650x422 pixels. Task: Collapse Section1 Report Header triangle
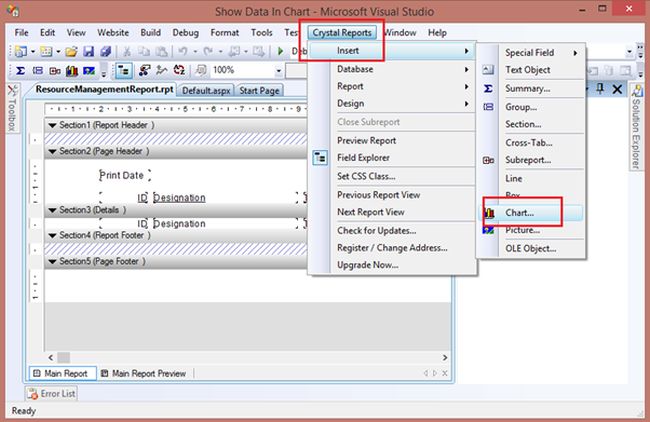[52, 125]
